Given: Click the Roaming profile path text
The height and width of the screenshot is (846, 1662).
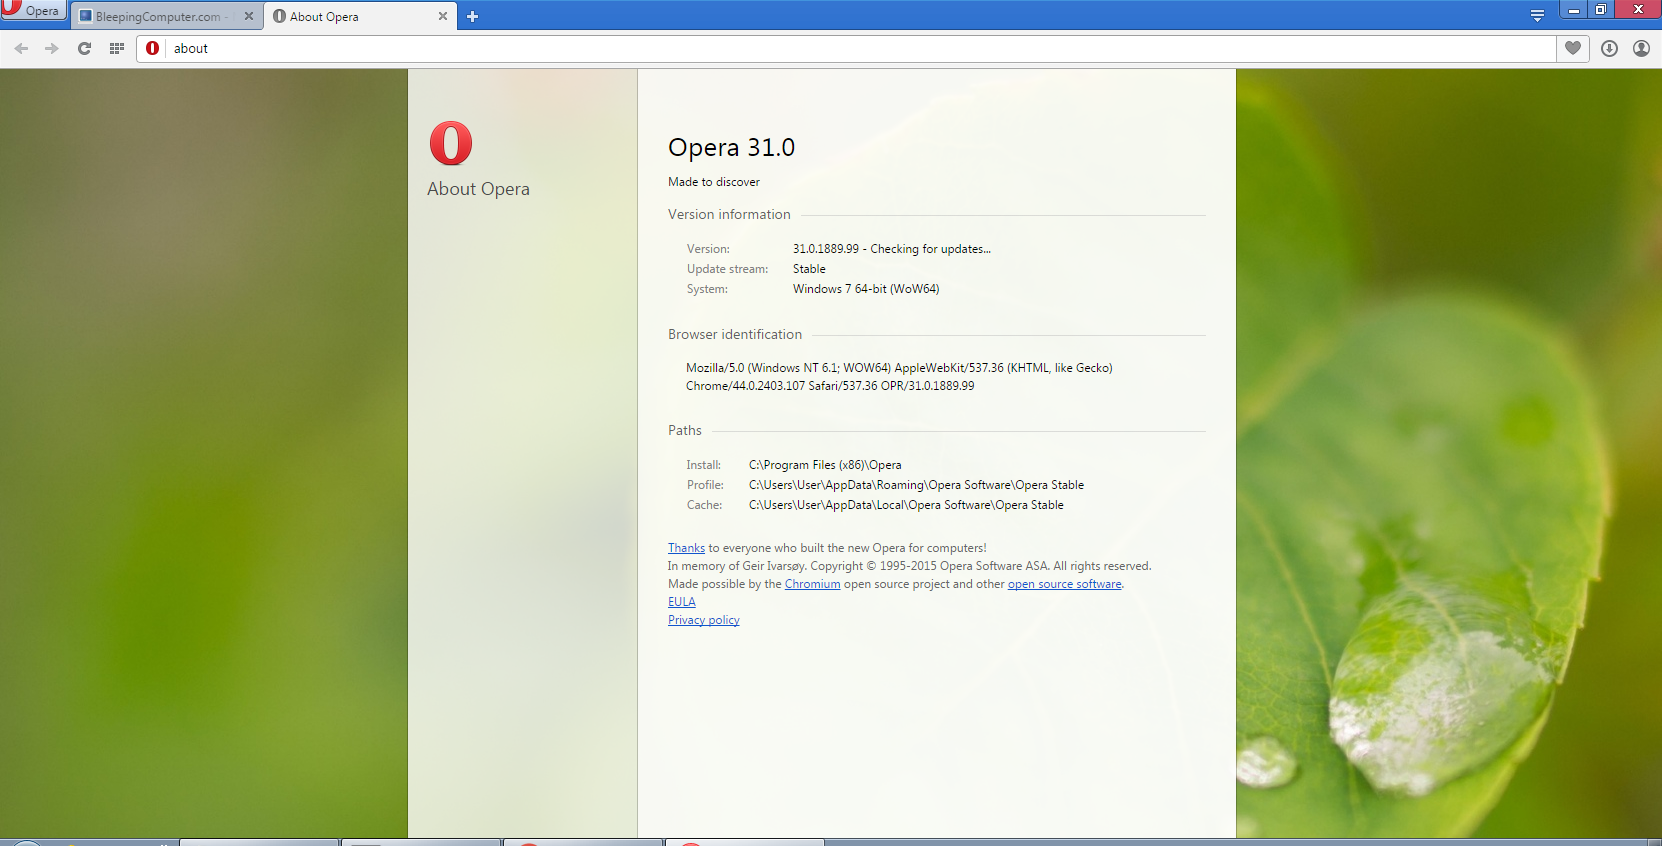Looking at the screenshot, I should [916, 485].
